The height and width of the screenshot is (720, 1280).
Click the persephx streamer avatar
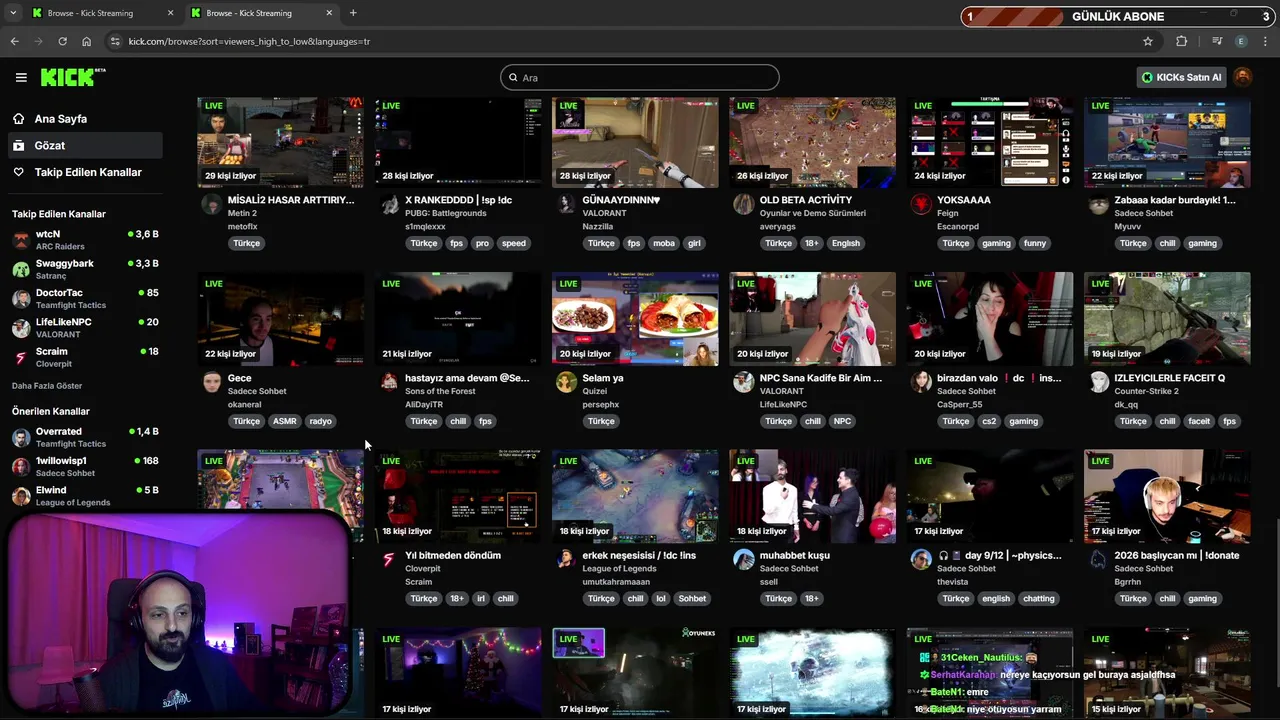(x=566, y=382)
